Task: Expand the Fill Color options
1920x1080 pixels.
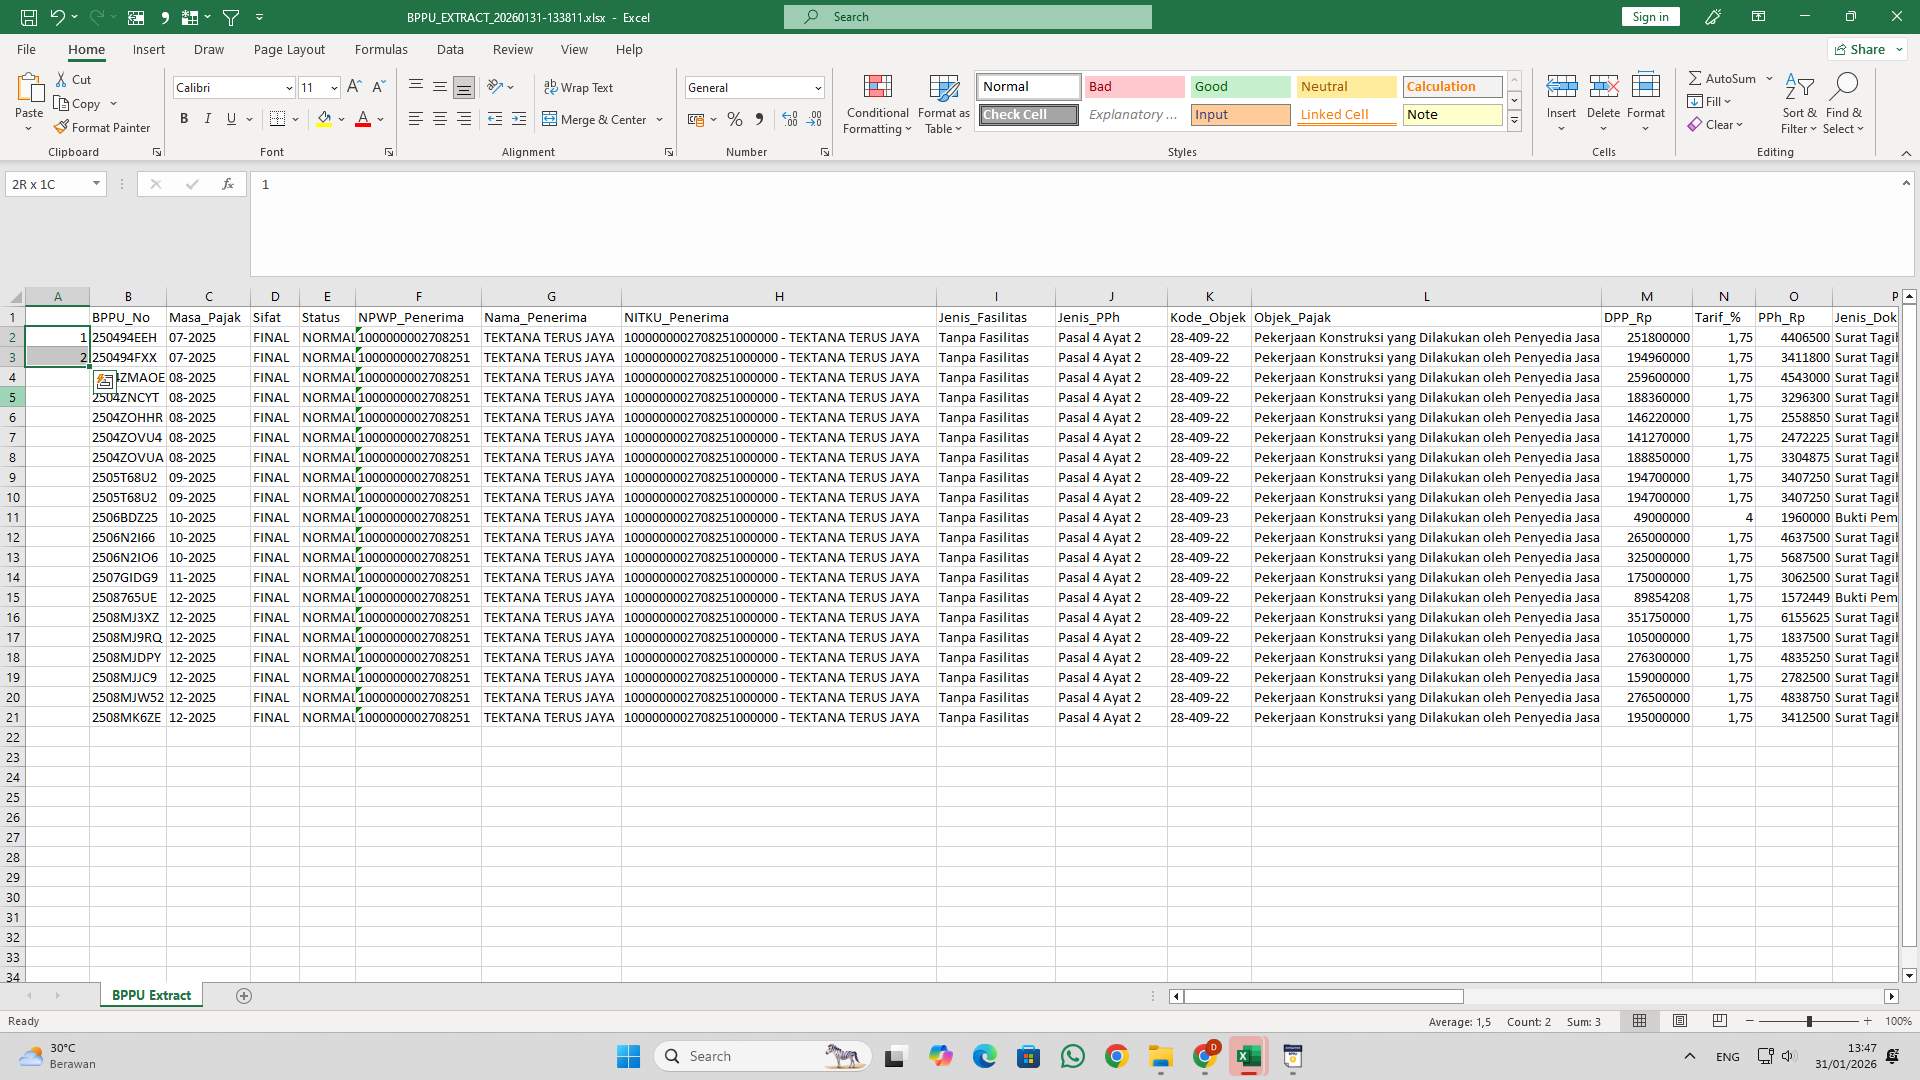Action: click(x=341, y=119)
